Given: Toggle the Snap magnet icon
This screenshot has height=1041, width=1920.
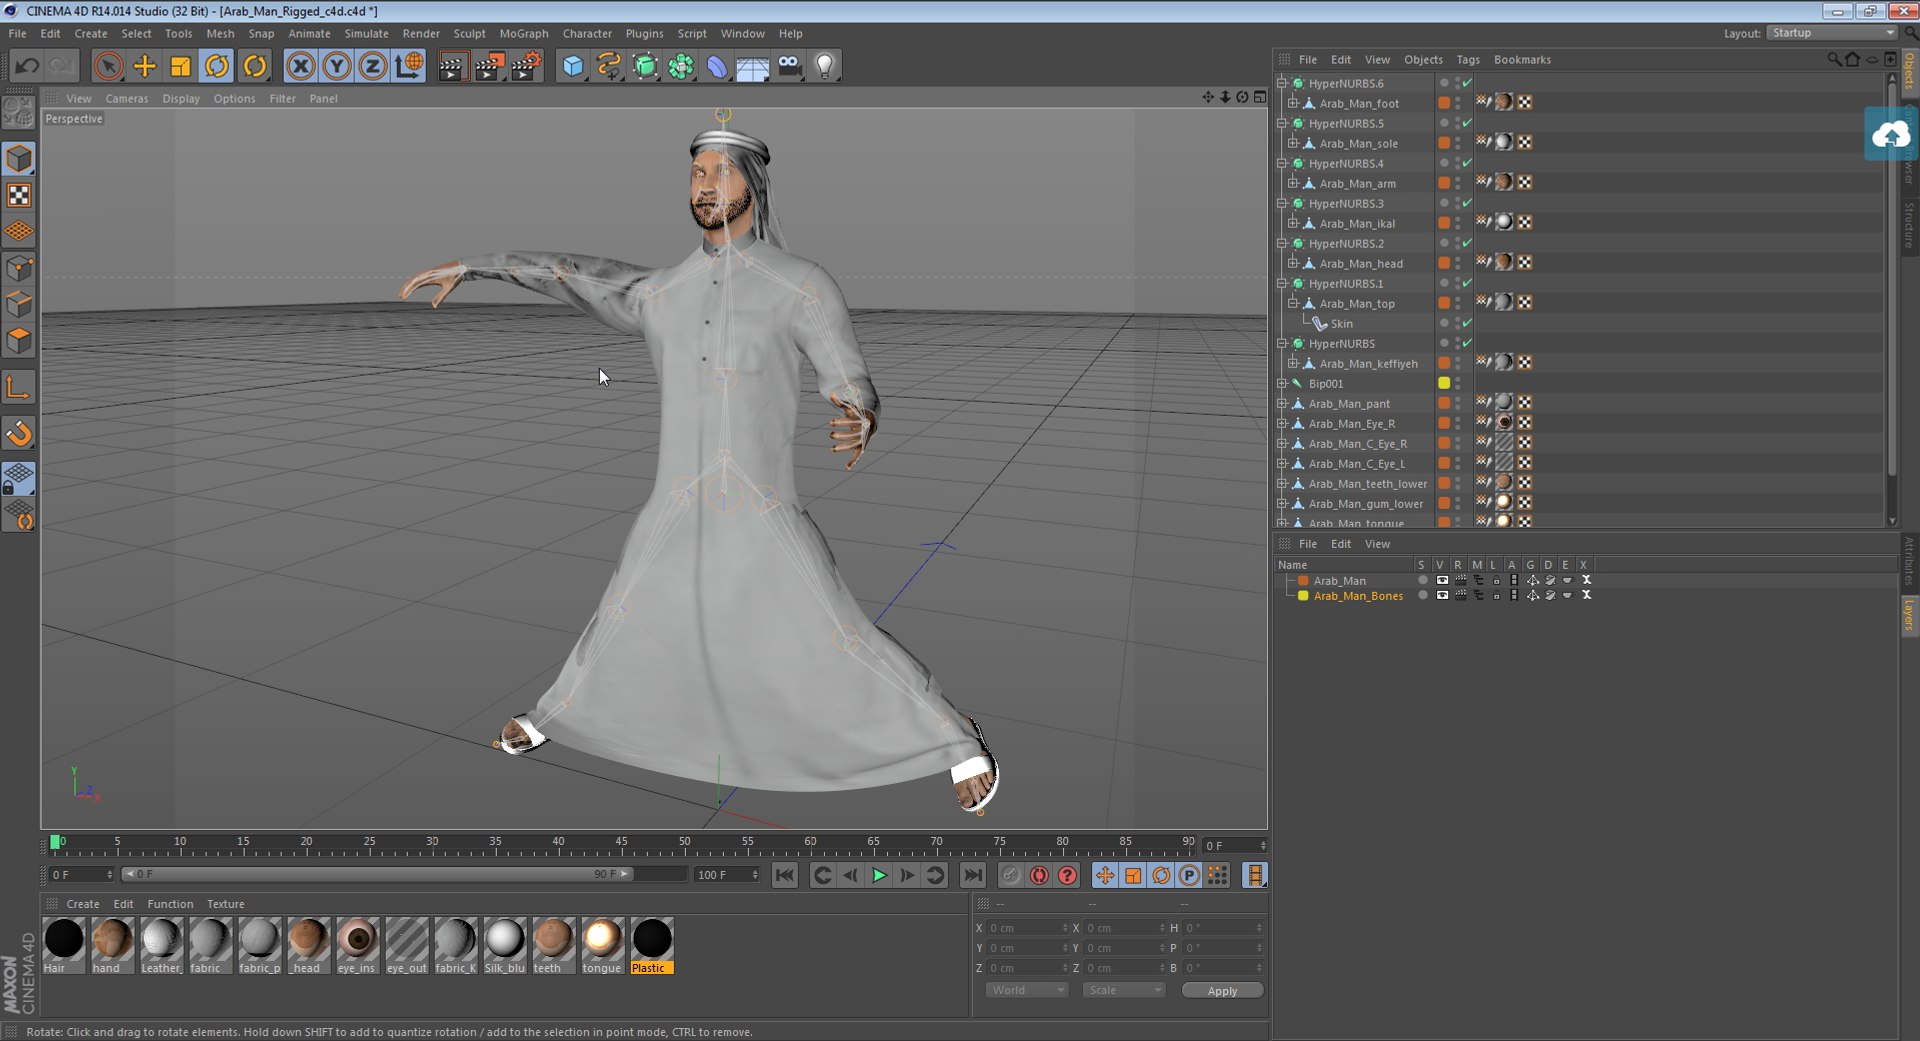Looking at the screenshot, I should [x=19, y=433].
